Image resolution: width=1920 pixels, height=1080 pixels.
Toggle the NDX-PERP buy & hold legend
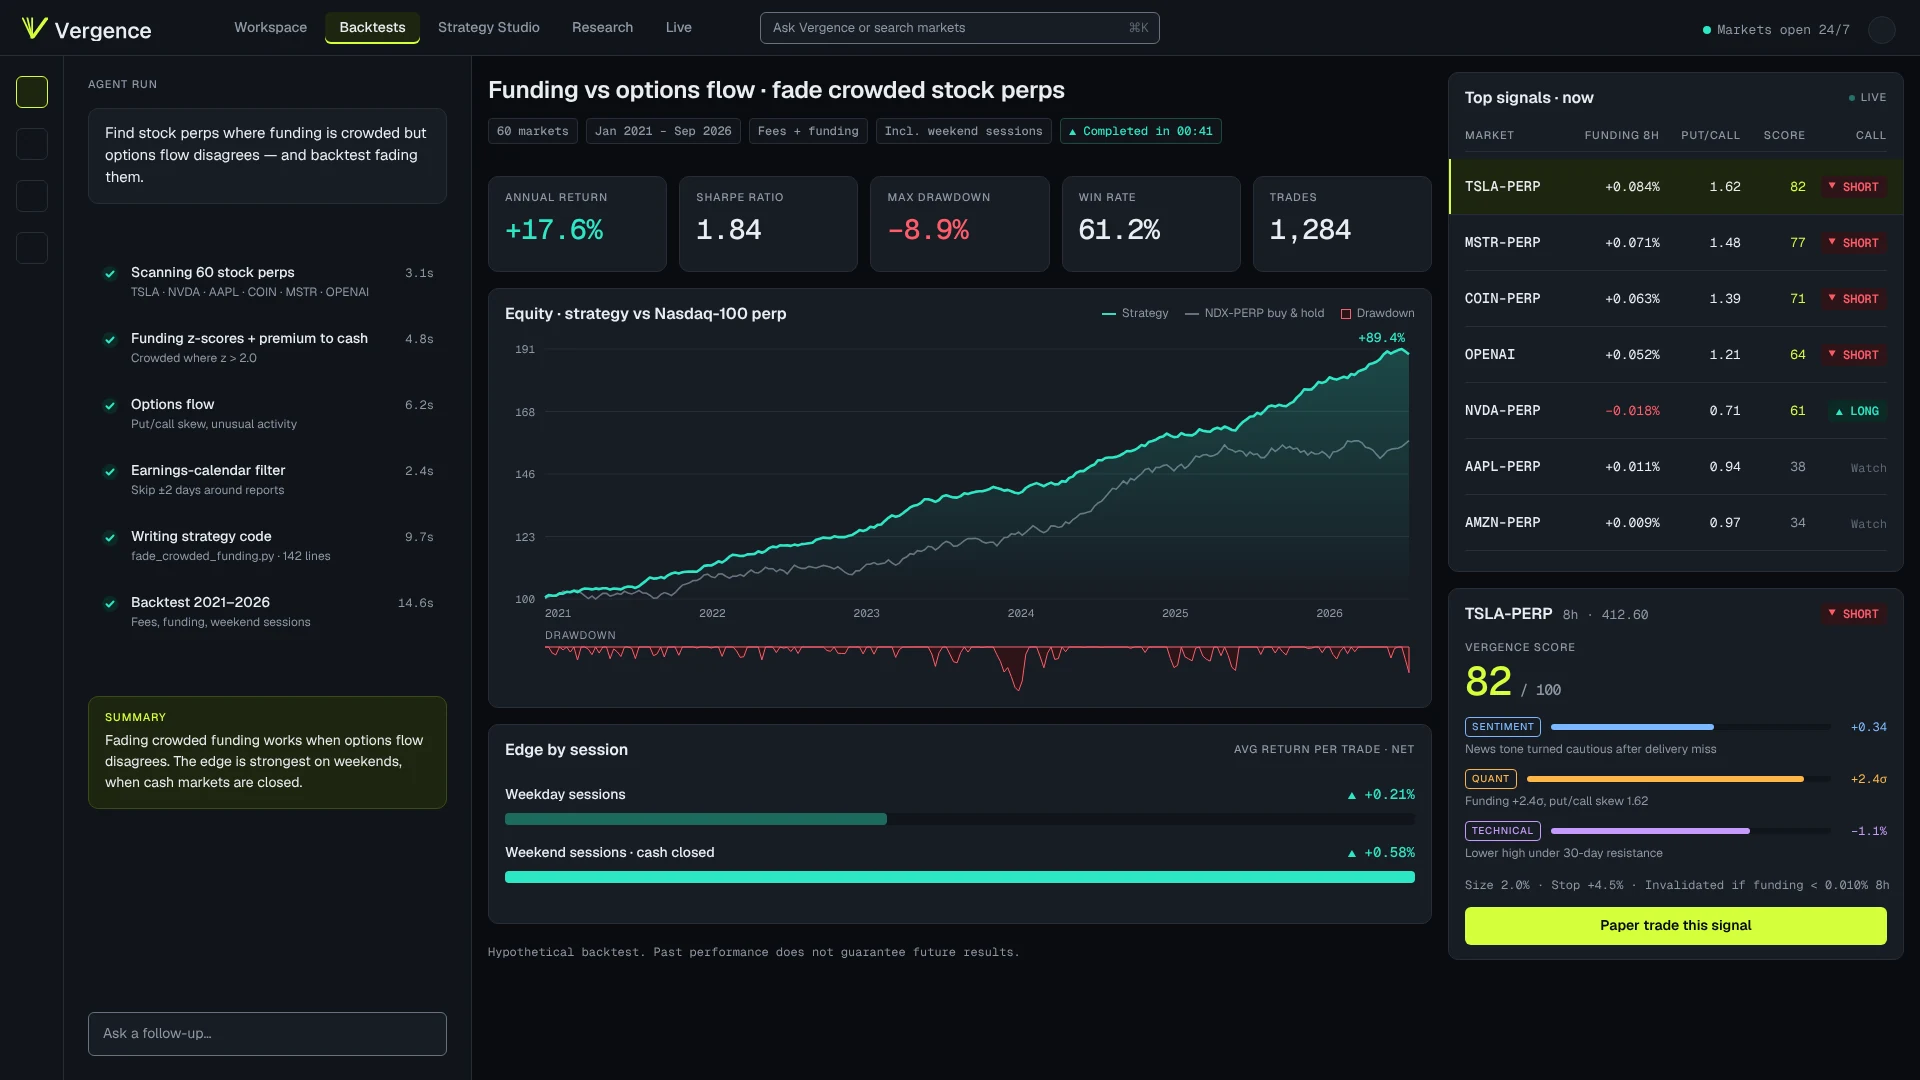click(x=1254, y=314)
